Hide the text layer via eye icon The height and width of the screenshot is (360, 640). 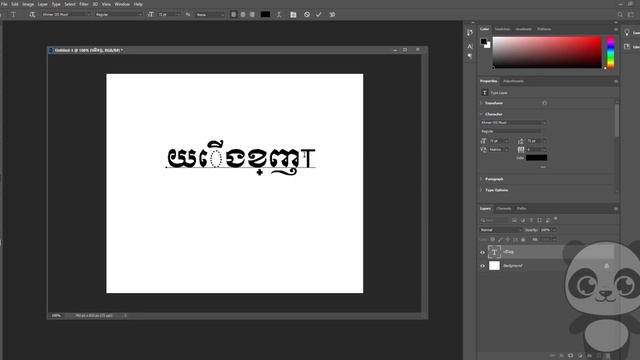[x=482, y=252]
